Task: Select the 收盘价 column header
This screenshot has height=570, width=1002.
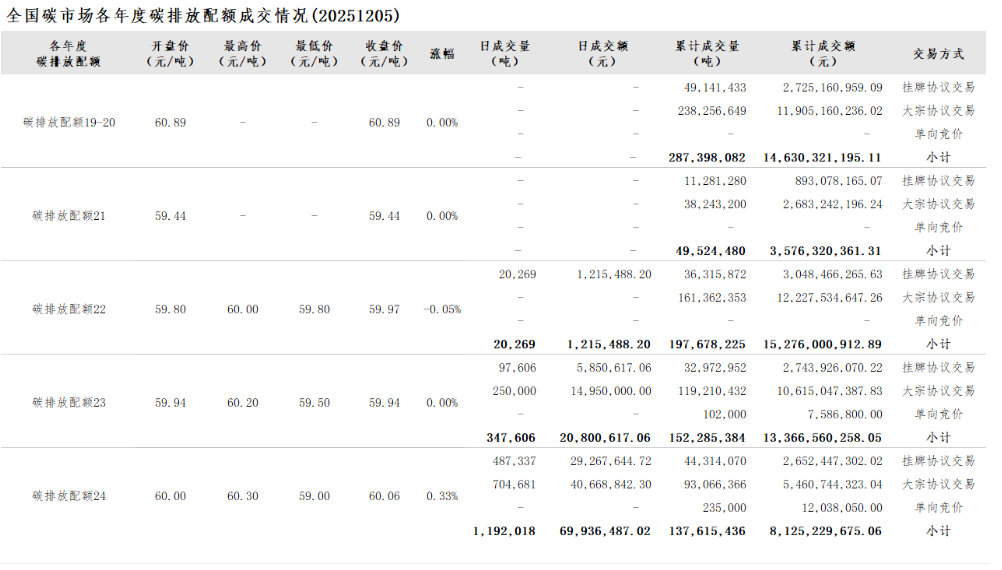Action: pyautogui.click(x=384, y=53)
